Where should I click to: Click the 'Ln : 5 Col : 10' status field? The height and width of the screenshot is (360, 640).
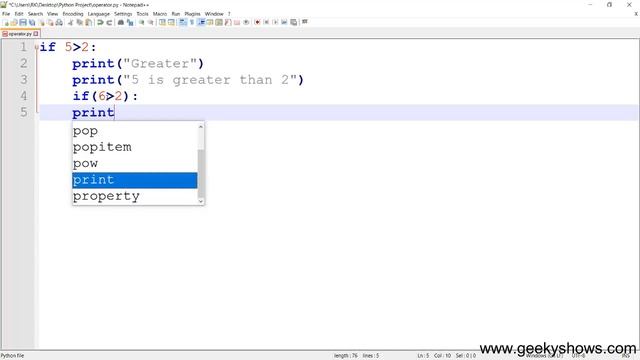point(434,356)
